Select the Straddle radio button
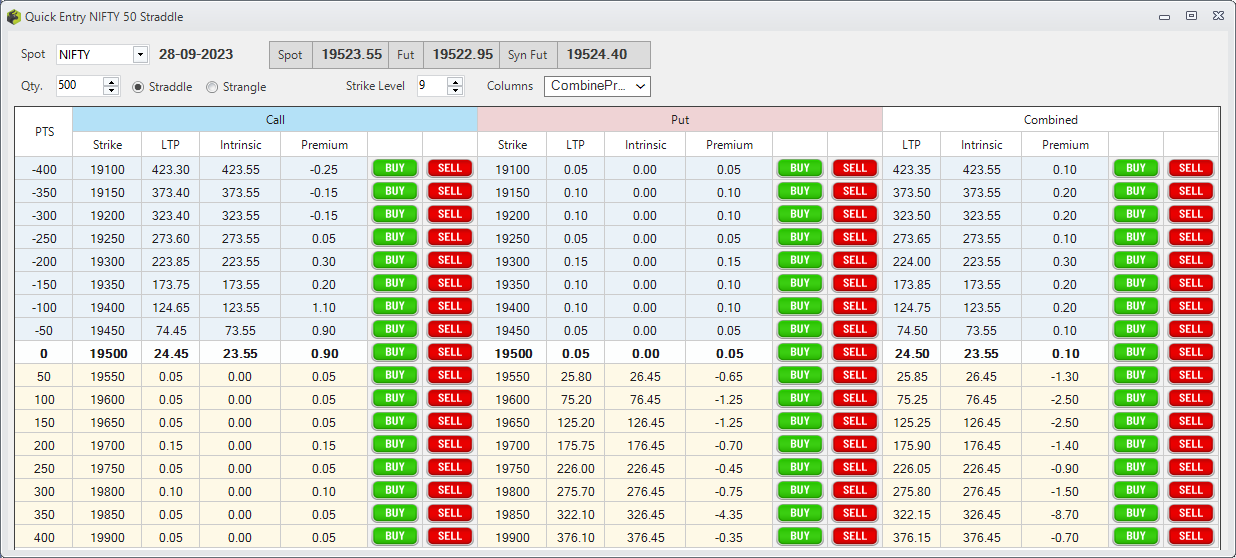Viewport: 1236px width, 558px height. click(139, 87)
